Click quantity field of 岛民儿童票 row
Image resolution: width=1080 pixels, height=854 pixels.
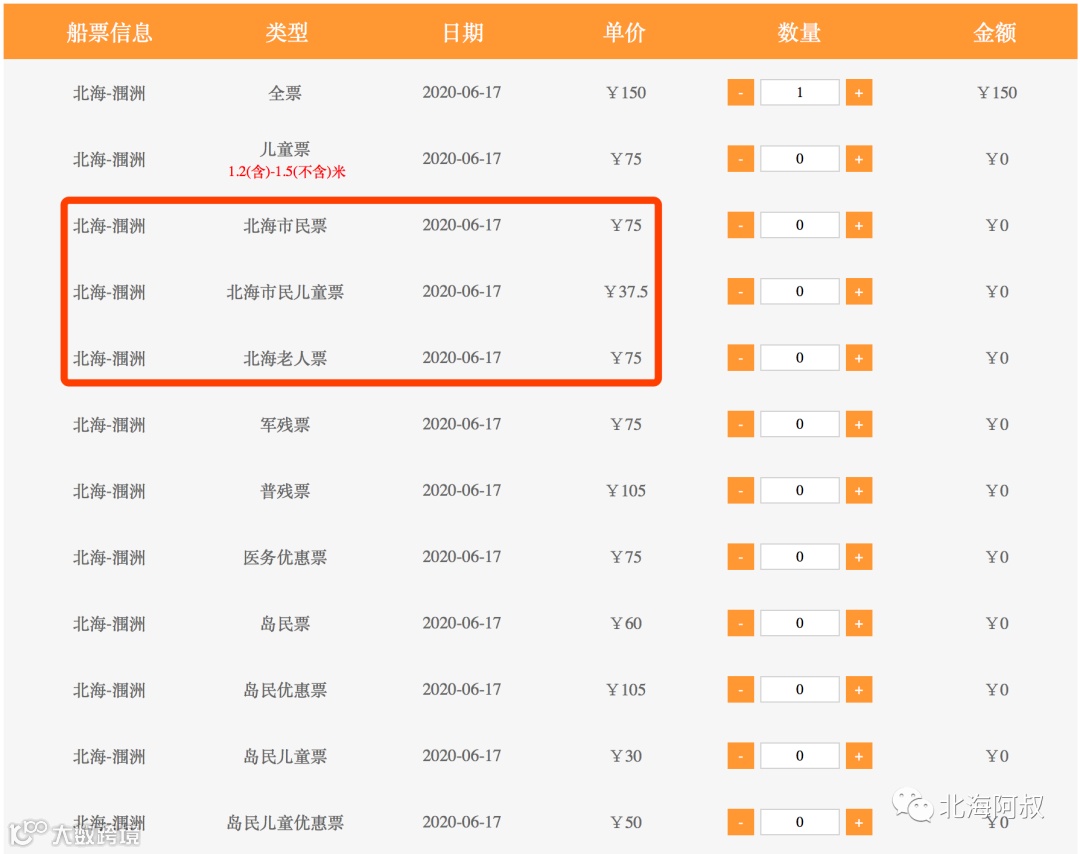[800, 756]
